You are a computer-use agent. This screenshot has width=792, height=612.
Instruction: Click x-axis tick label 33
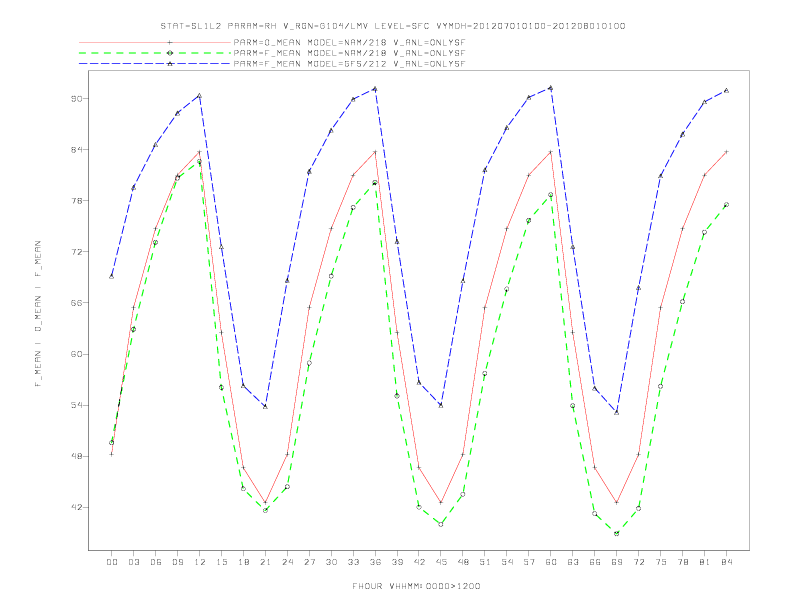353,562
